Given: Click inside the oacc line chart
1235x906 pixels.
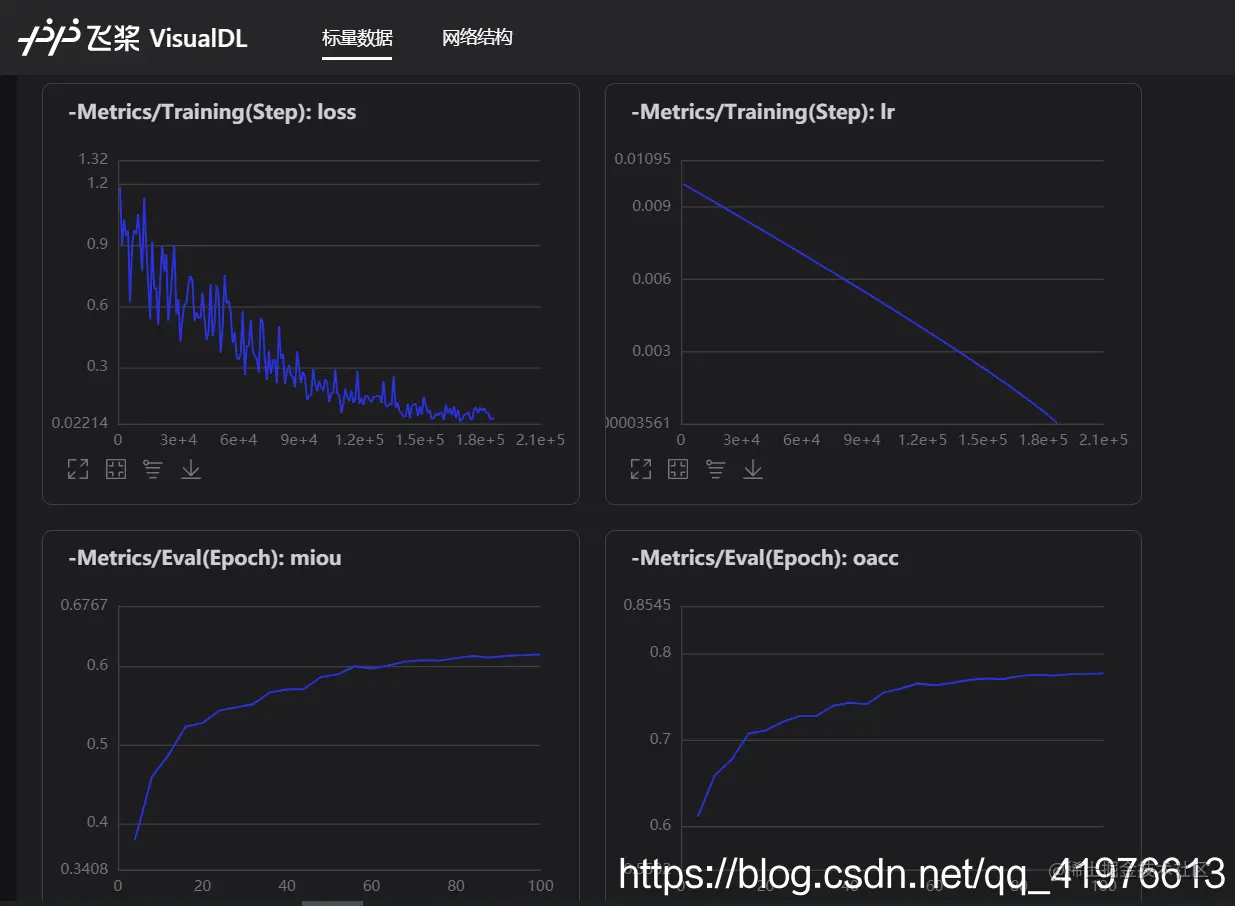Looking at the screenshot, I should click(x=892, y=737).
